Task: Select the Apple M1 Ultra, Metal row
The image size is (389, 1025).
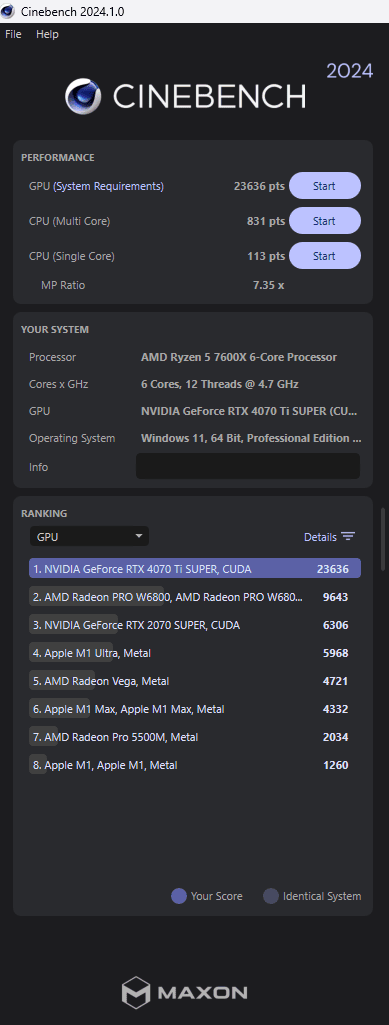Action: click(195, 653)
